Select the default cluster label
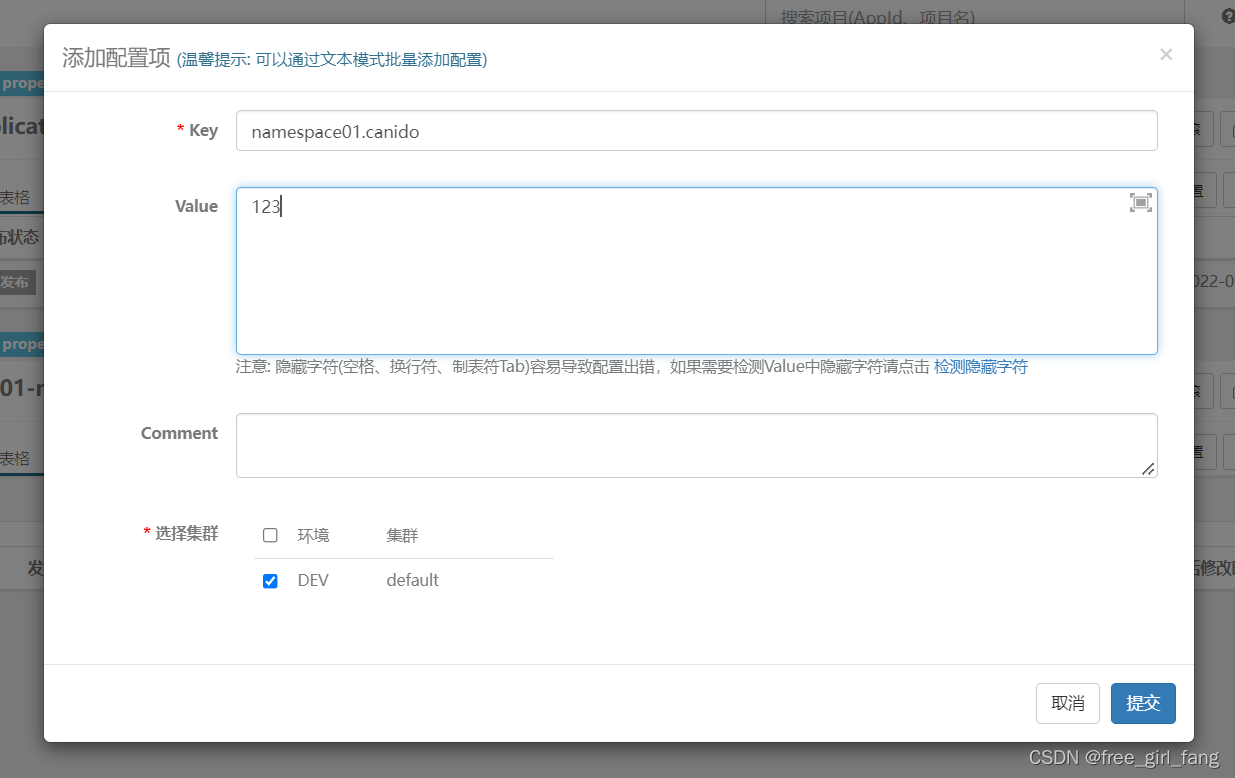This screenshot has height=778, width=1235. (x=412, y=580)
